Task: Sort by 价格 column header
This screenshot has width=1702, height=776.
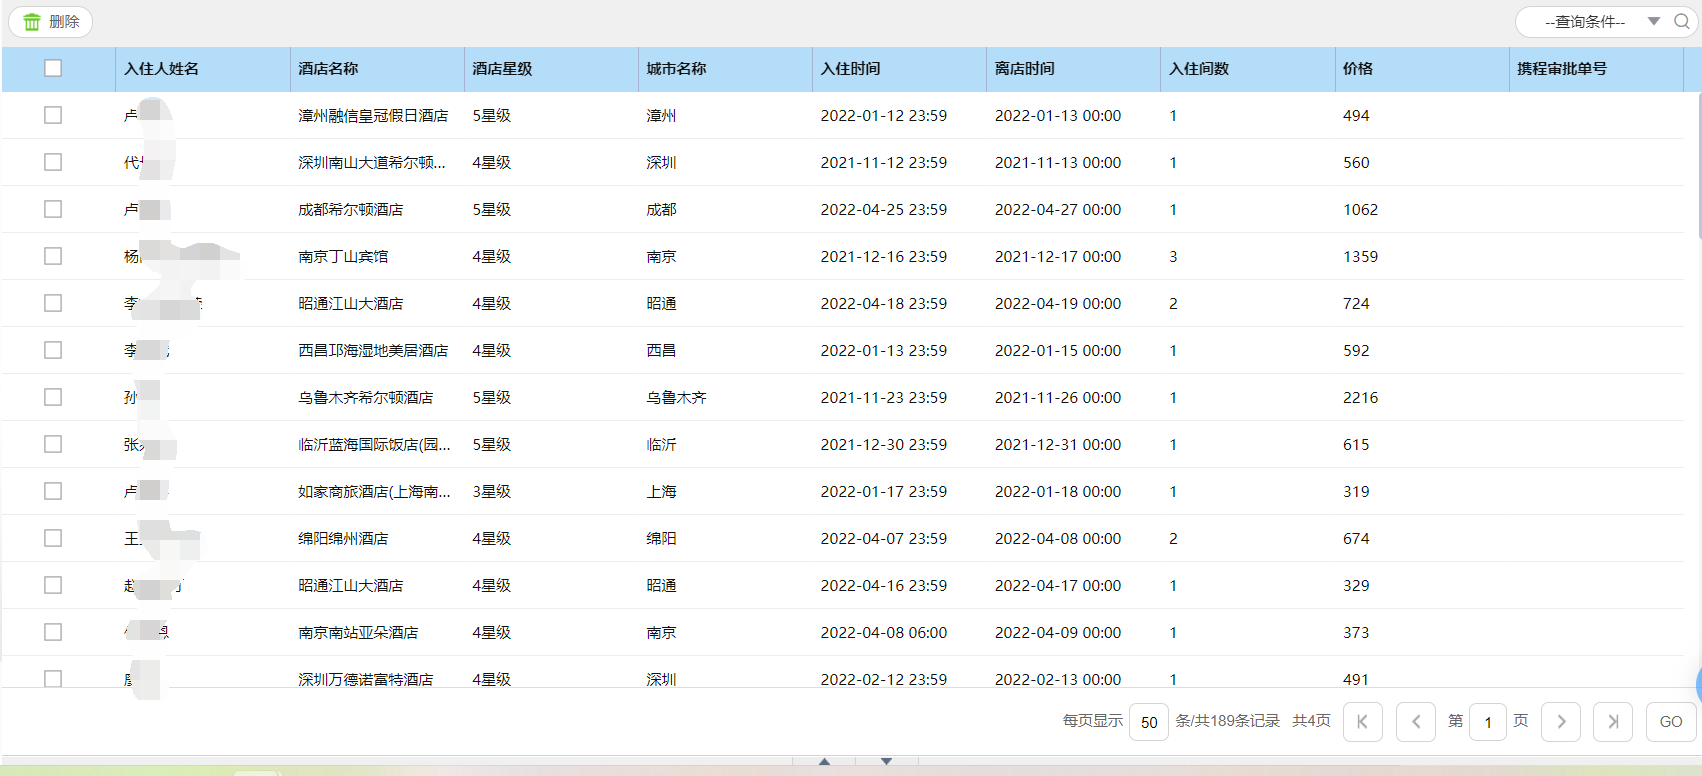Action: pos(1357,69)
